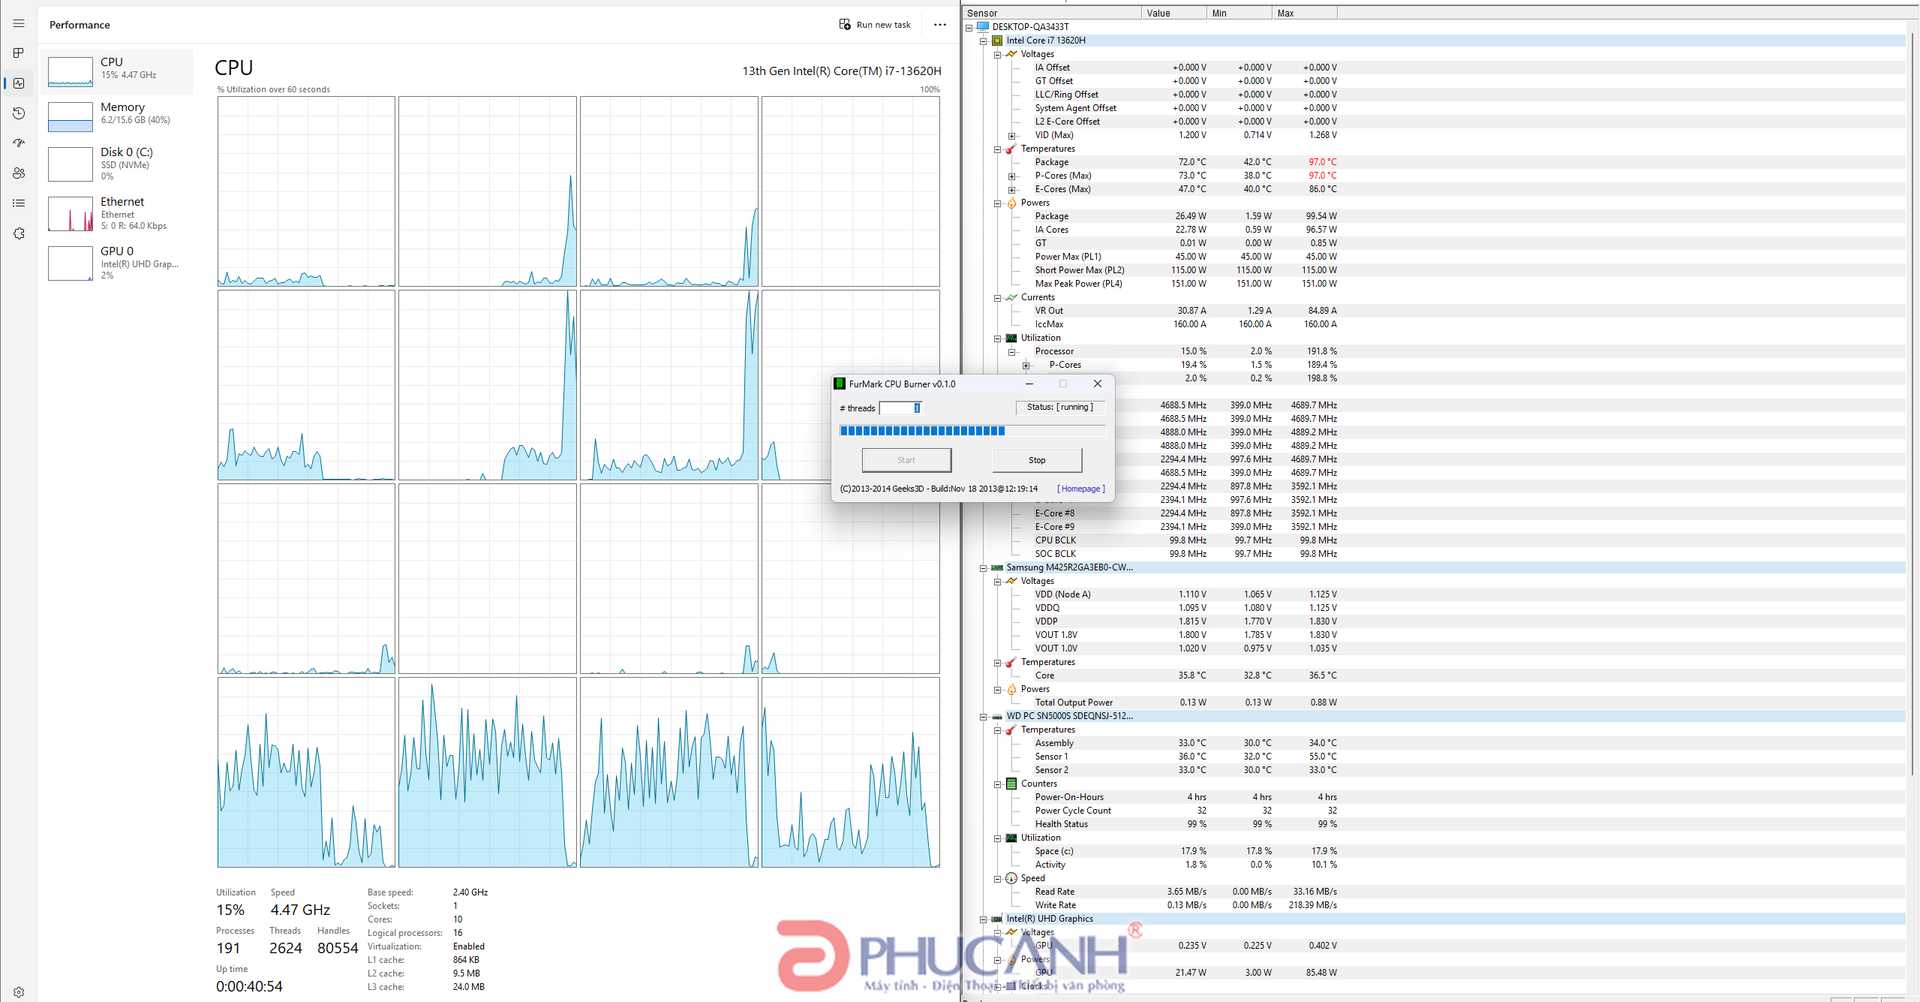
Task: Open Task Manager settings gear
Action: pyautogui.click(x=18, y=992)
